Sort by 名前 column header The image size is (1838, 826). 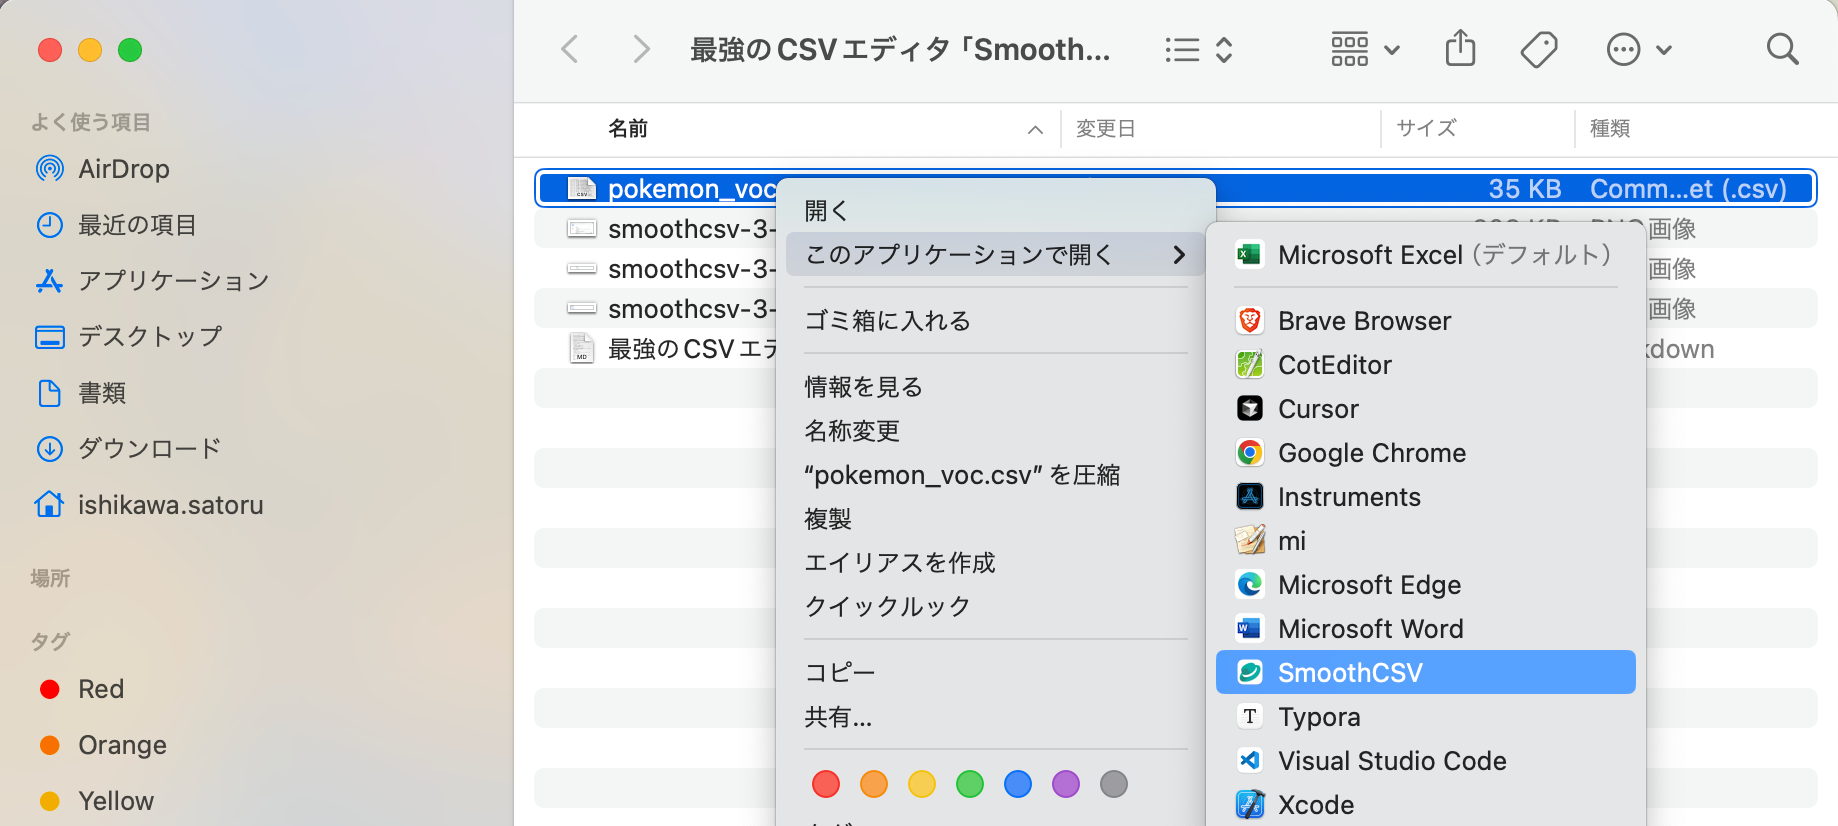(628, 129)
